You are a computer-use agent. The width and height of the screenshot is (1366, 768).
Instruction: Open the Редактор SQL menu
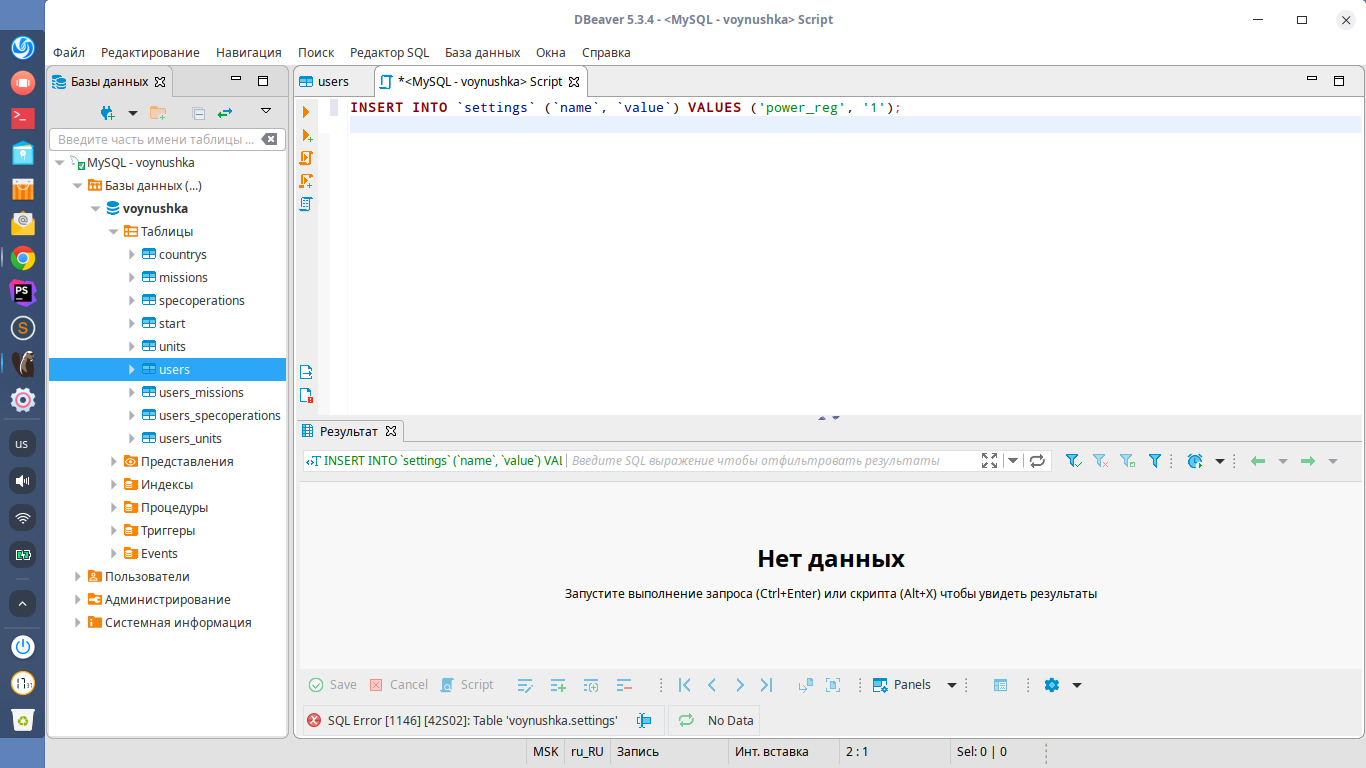tap(389, 52)
